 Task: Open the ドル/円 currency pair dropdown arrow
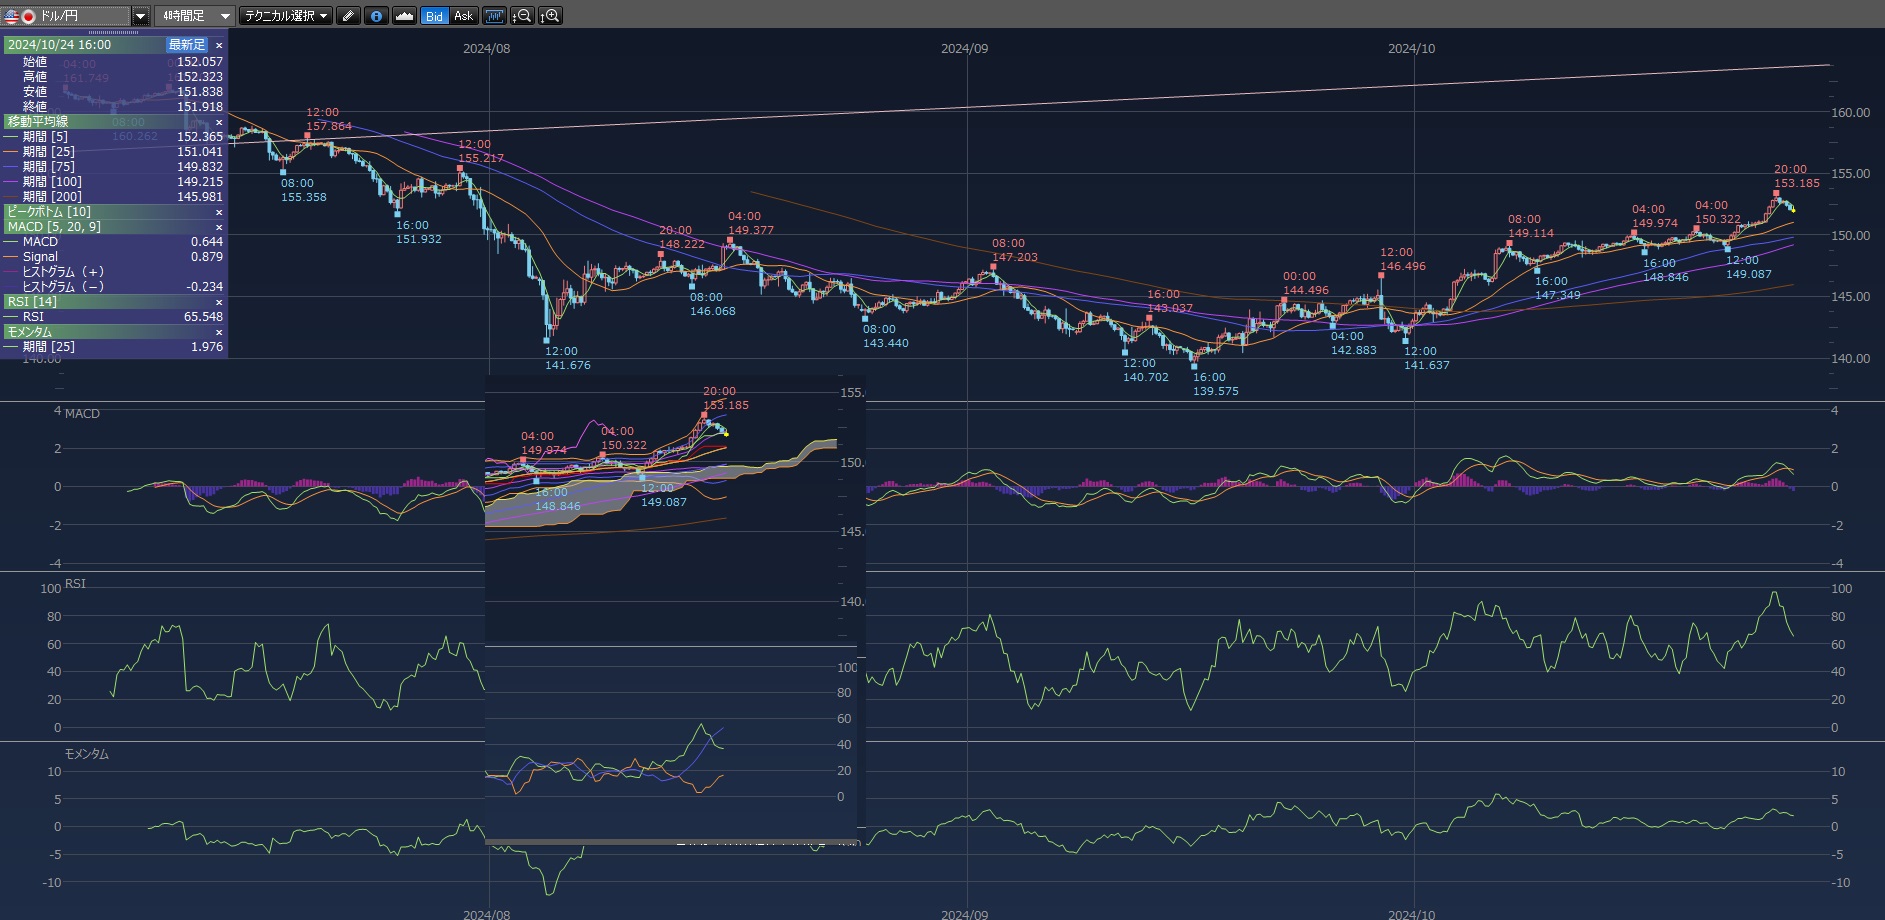pos(141,16)
